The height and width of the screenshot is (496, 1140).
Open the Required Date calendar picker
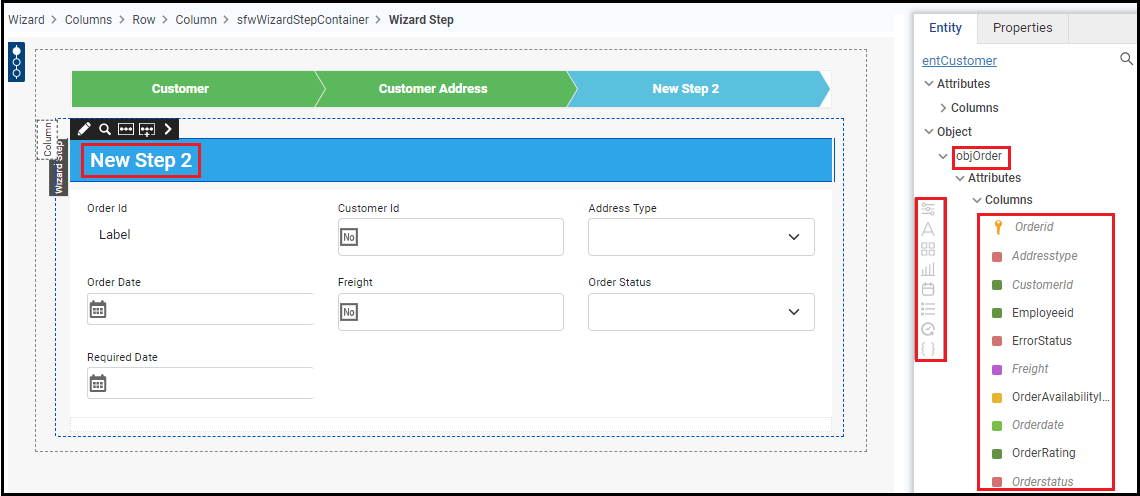[98, 383]
